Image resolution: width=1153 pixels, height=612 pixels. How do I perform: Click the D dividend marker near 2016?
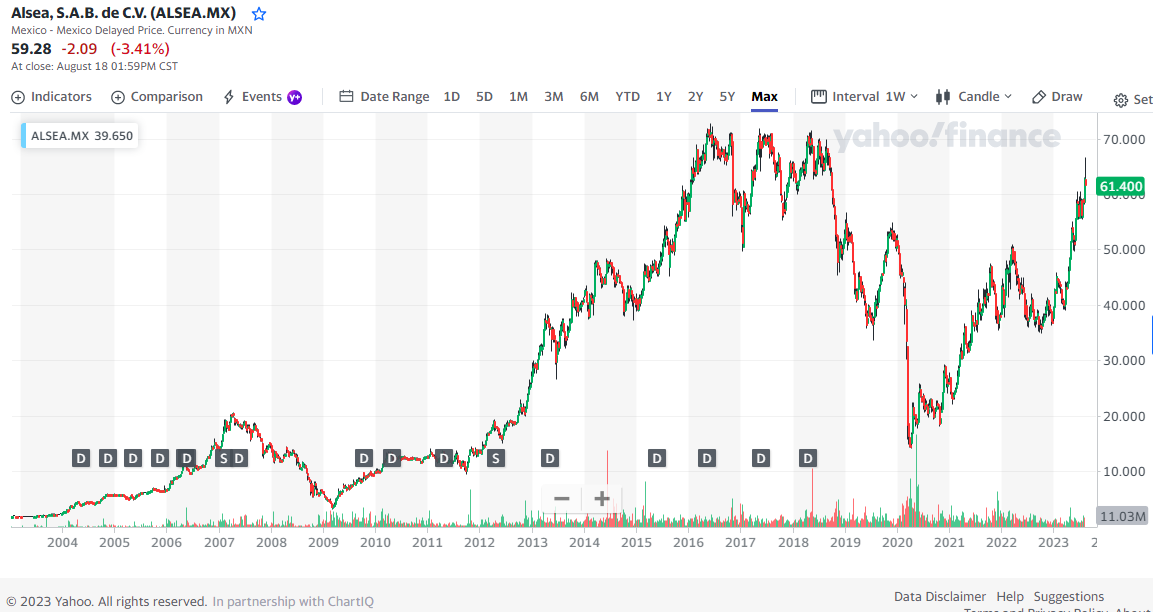pyautogui.click(x=707, y=459)
